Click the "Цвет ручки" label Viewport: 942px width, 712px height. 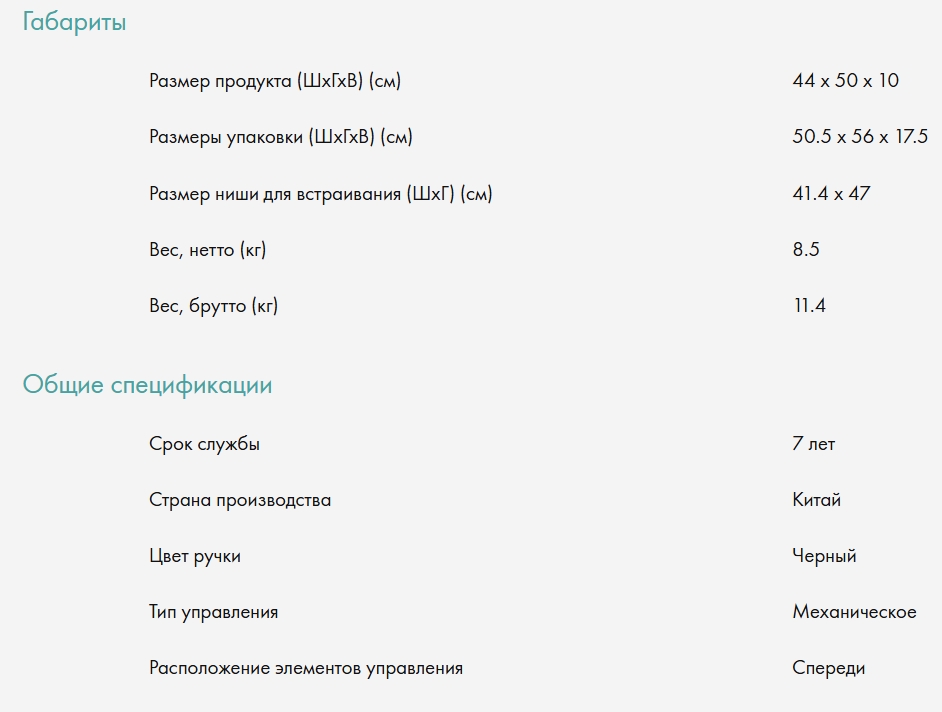(195, 555)
